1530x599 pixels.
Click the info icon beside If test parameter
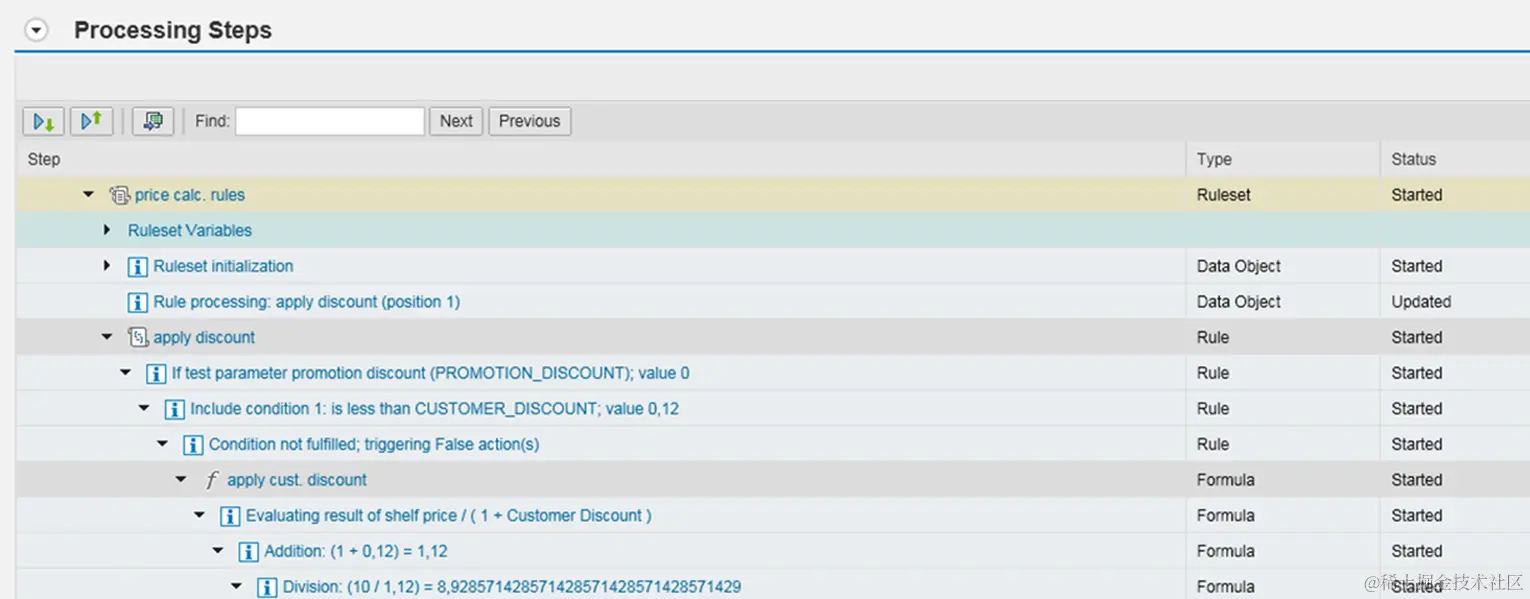pos(156,374)
